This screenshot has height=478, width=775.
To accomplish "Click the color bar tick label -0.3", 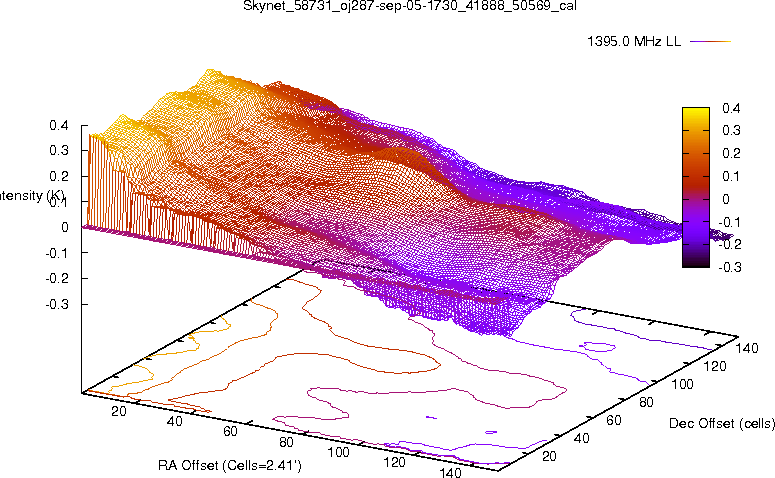I will coord(730,267).
